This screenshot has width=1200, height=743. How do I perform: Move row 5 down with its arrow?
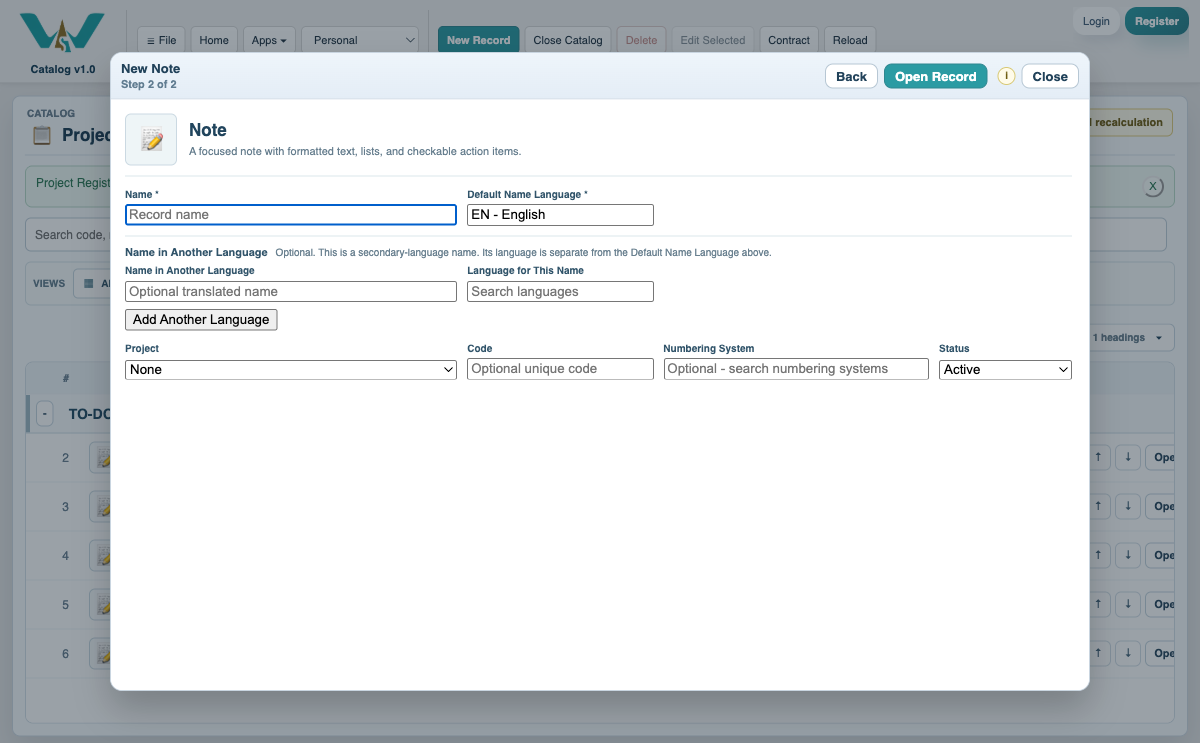pos(1127,604)
